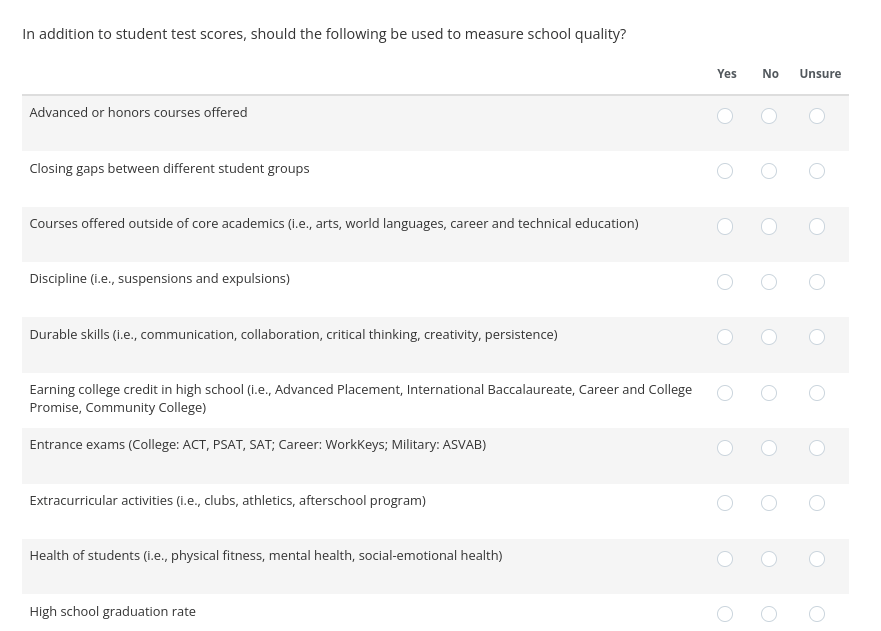The image size is (881, 631).
Task: Mark Unsure for Closing gaps between student groups
Action: coord(817,171)
